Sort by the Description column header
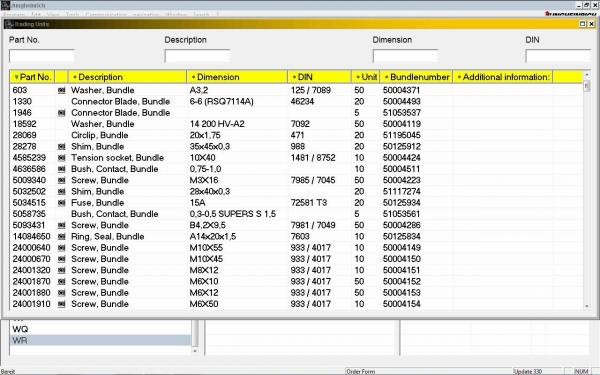 click(127, 77)
